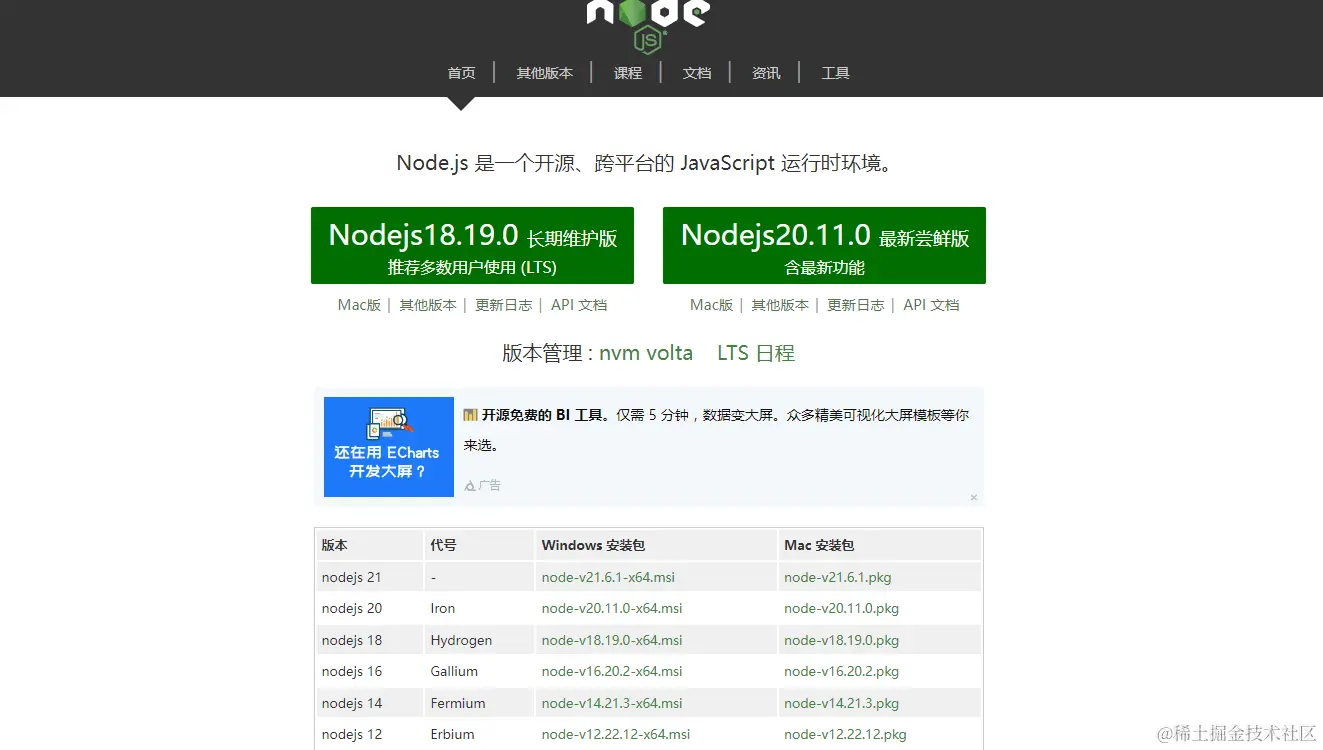Open the 其他版本 navigation tab
The height and width of the screenshot is (750, 1323).
[544, 73]
